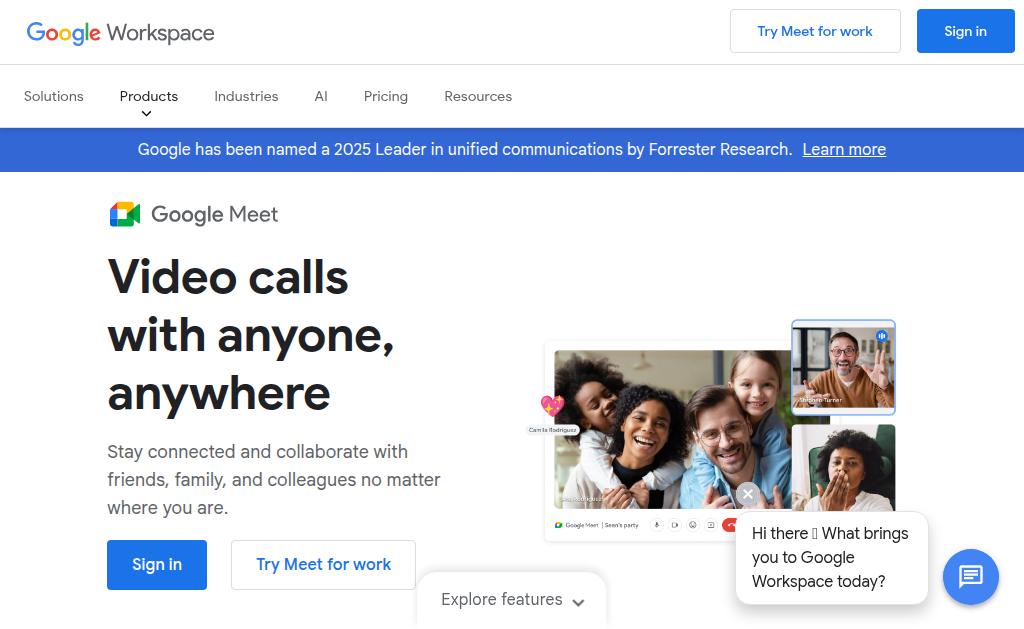Click the red hang-up icon in the preview
Image resolution: width=1024 pixels, height=629 pixels.
pos(729,524)
